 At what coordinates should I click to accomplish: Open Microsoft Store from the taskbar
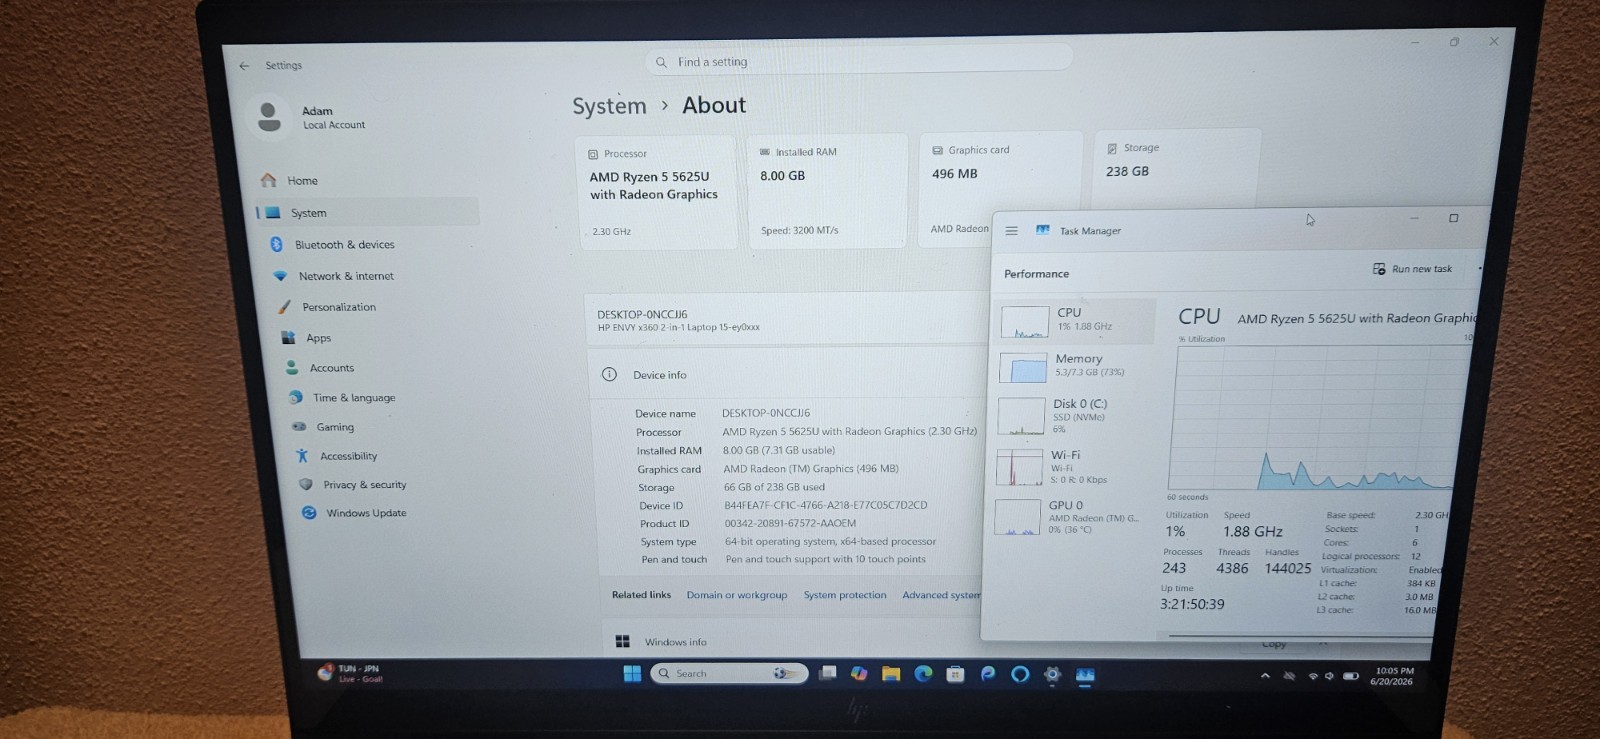[x=955, y=674]
